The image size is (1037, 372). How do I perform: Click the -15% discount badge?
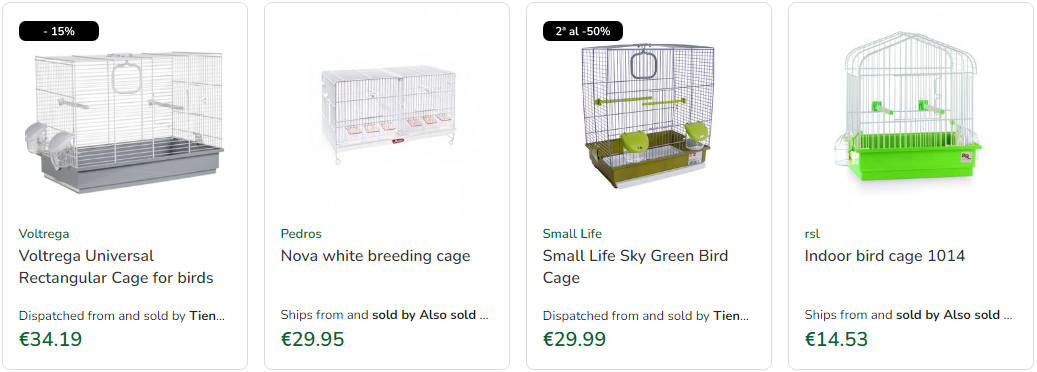[59, 31]
